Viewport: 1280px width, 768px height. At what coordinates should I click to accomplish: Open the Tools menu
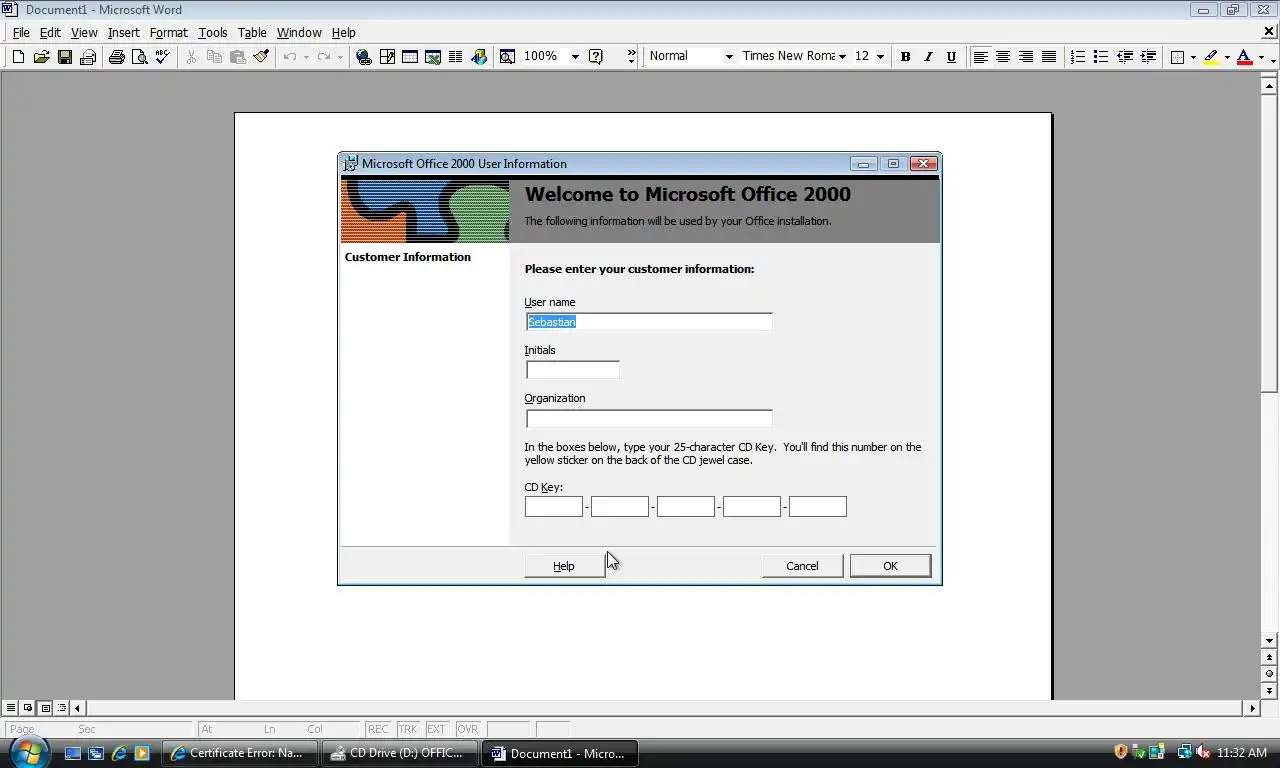(212, 32)
